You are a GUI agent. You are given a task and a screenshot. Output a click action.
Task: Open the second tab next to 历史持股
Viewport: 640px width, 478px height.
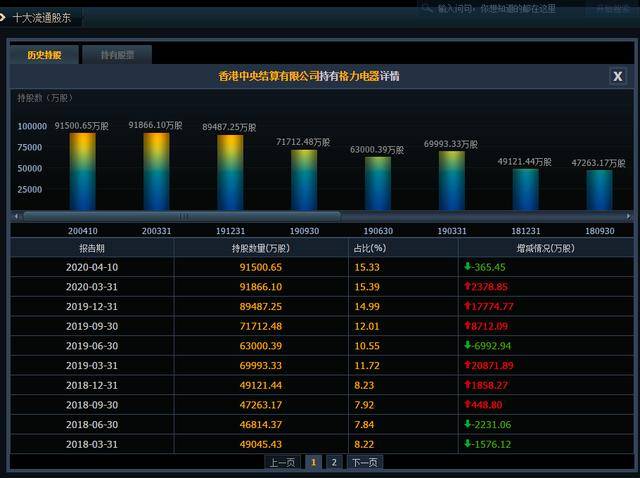click(x=117, y=55)
